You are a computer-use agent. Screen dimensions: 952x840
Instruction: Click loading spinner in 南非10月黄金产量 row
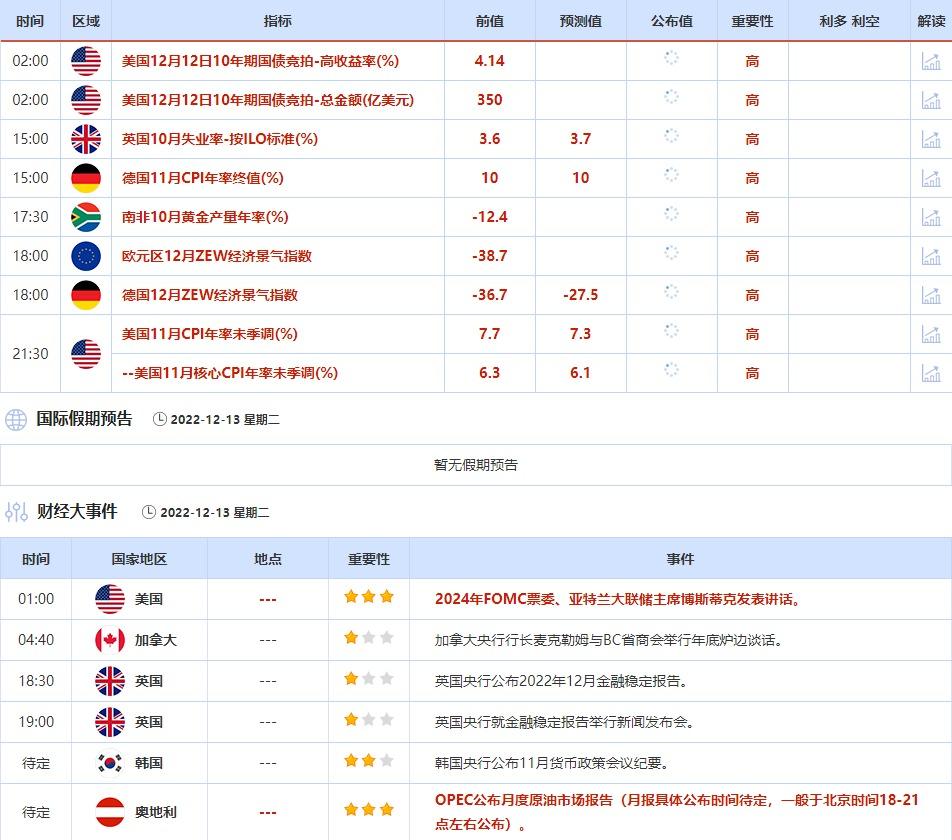pyautogui.click(x=671, y=214)
